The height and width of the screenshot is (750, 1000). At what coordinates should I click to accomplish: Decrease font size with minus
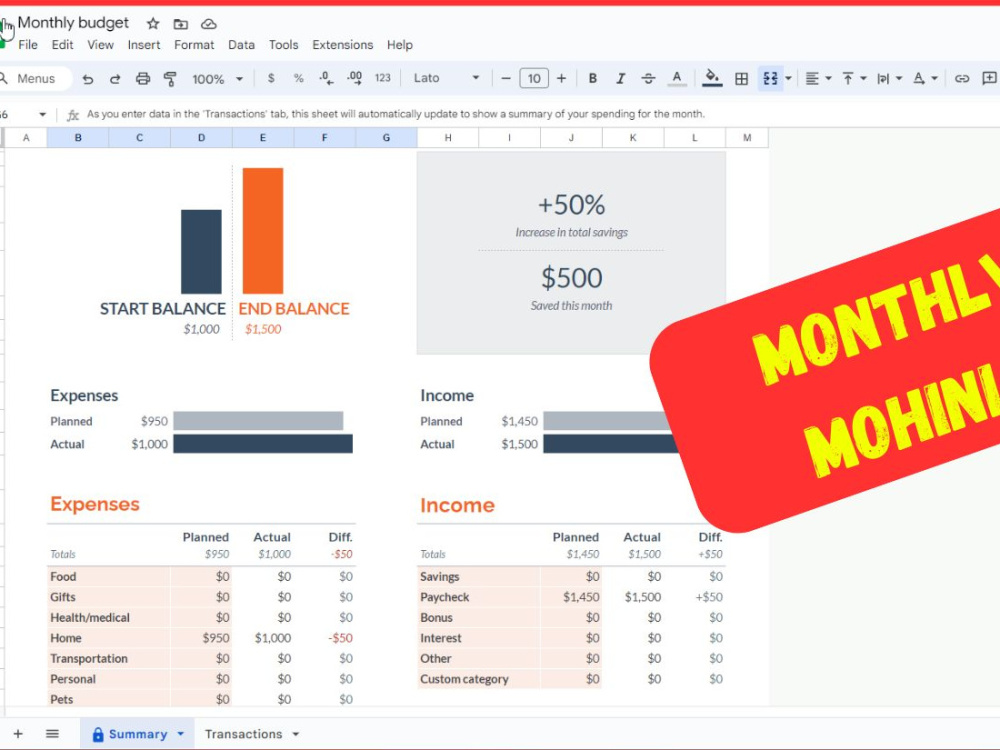point(506,78)
